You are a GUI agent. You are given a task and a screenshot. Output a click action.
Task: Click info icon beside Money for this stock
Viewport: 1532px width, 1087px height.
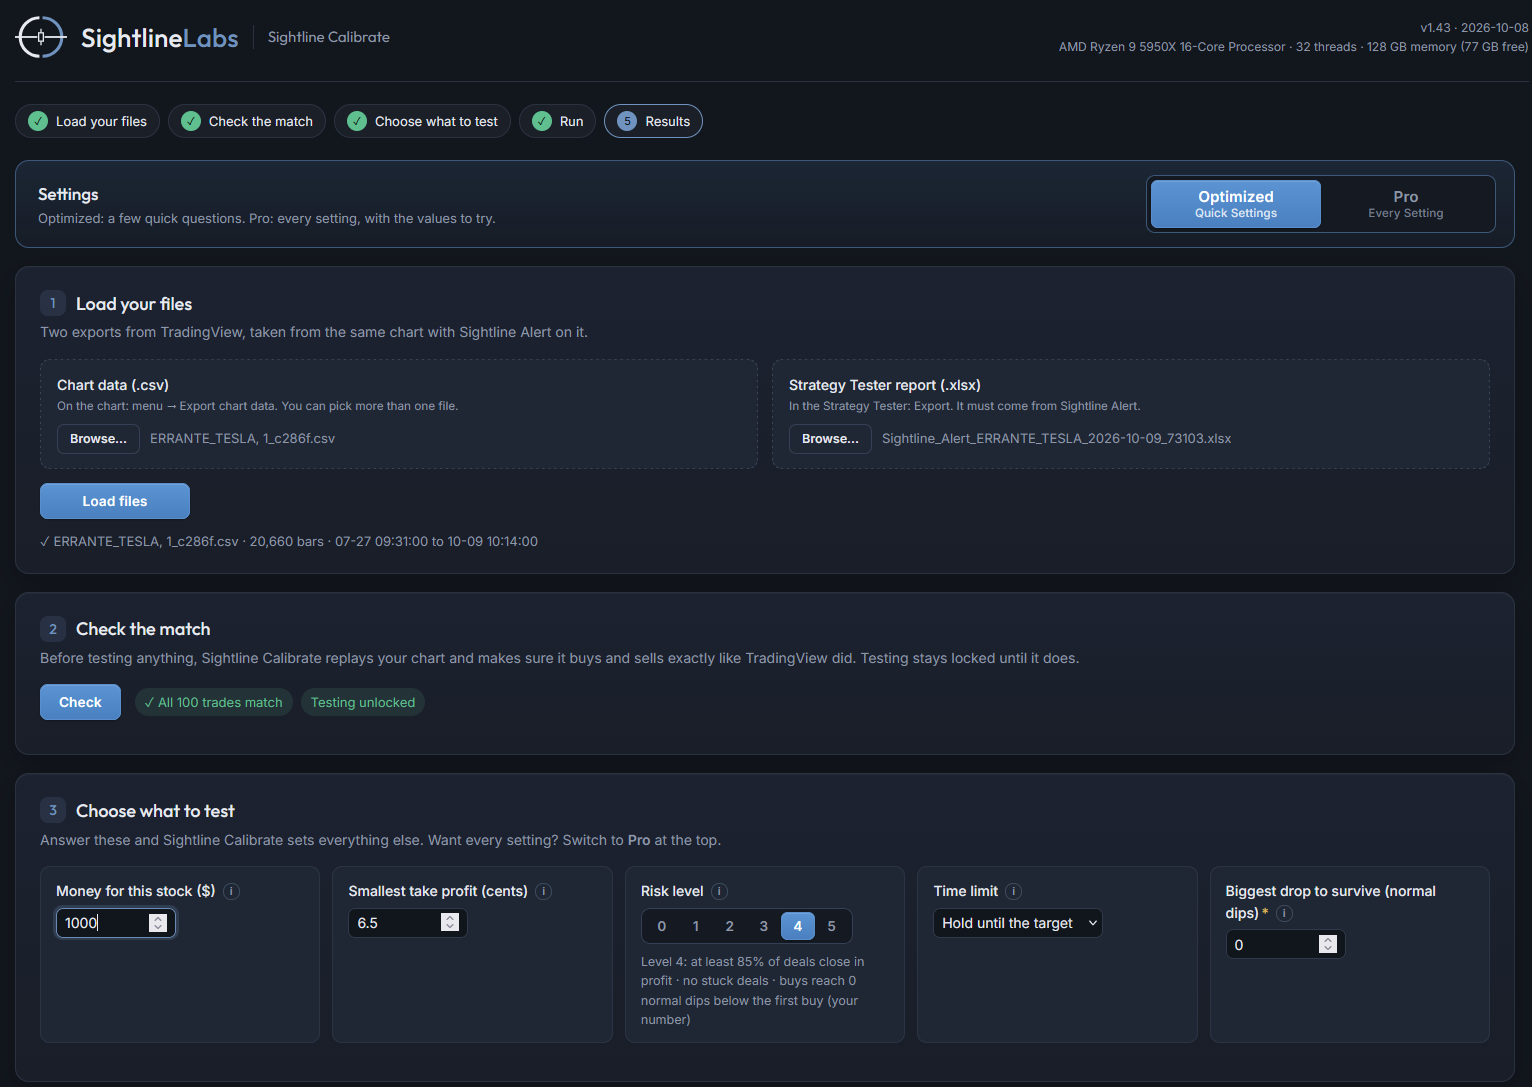pos(232,891)
